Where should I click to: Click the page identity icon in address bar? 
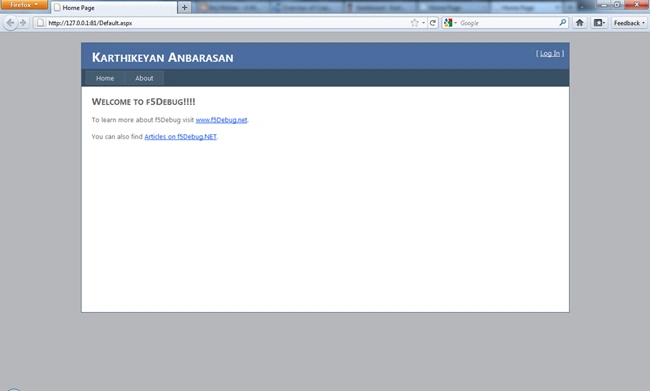[x=40, y=23]
